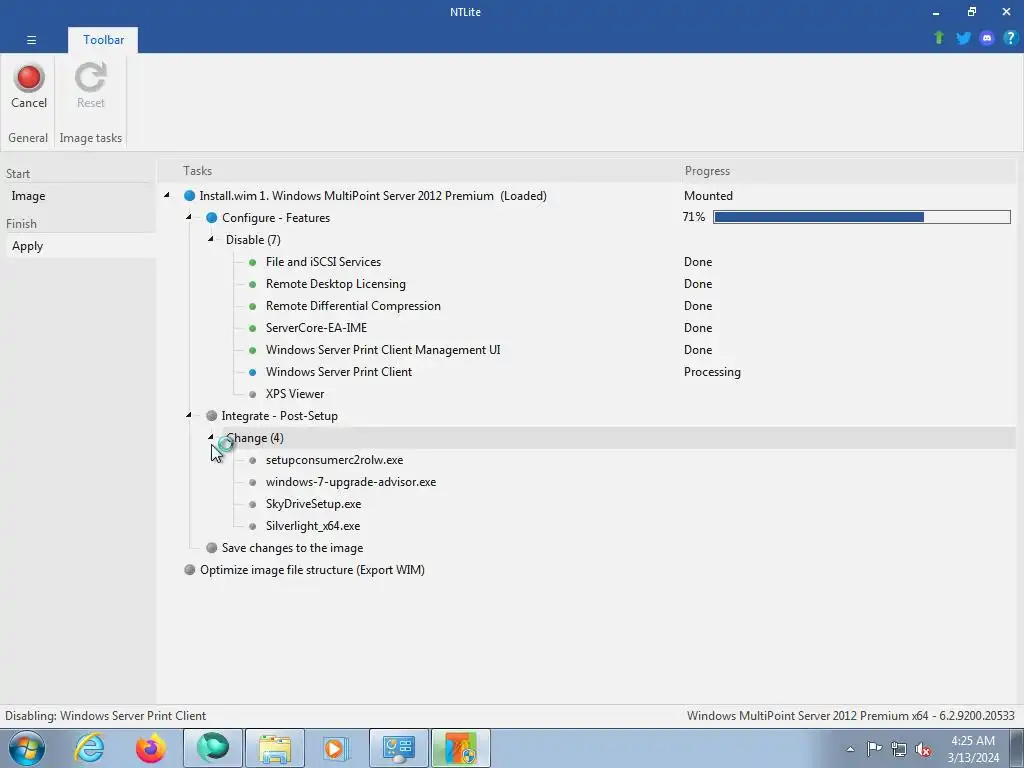The width and height of the screenshot is (1024, 768).
Task: Collapse the Install.wim tree node
Action: [167, 195]
